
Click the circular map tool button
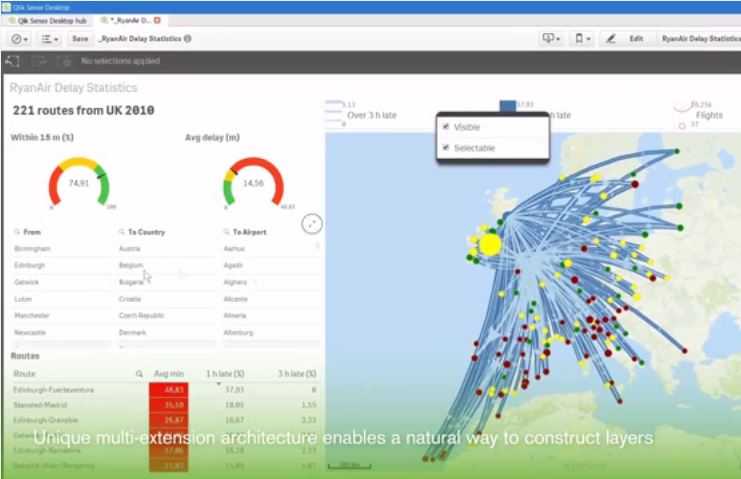coord(312,223)
